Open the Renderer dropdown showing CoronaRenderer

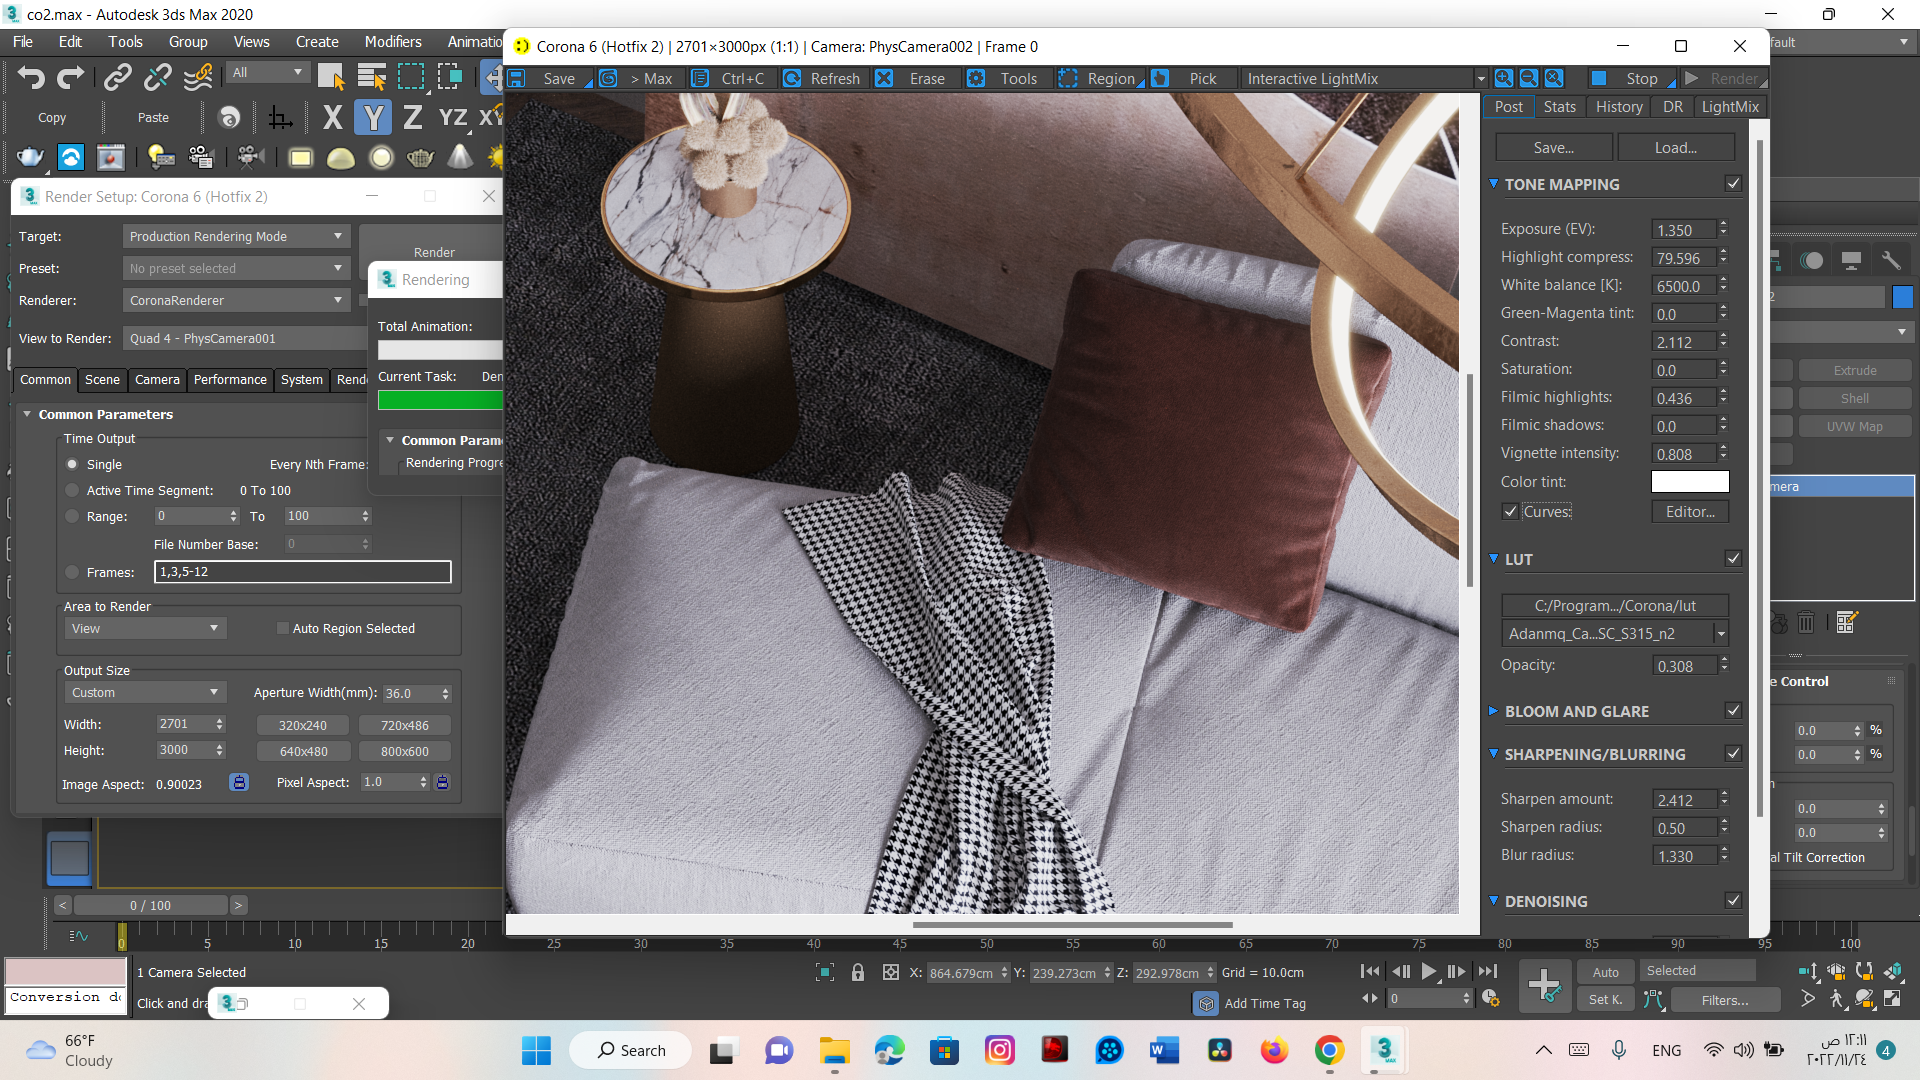[x=236, y=300]
